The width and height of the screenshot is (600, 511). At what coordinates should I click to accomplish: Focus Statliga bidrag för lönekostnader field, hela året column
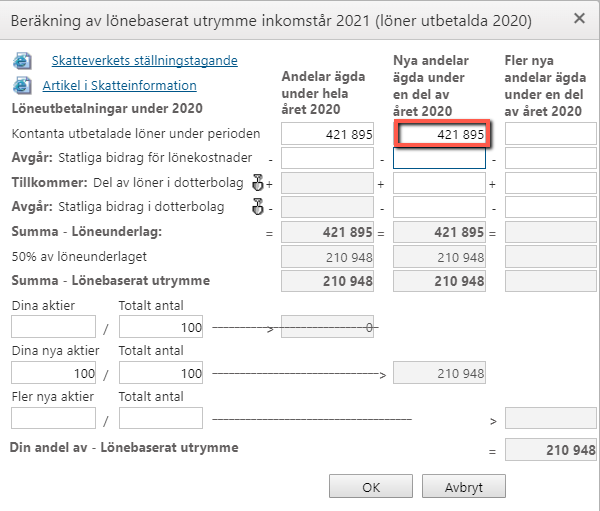[x=328, y=158]
